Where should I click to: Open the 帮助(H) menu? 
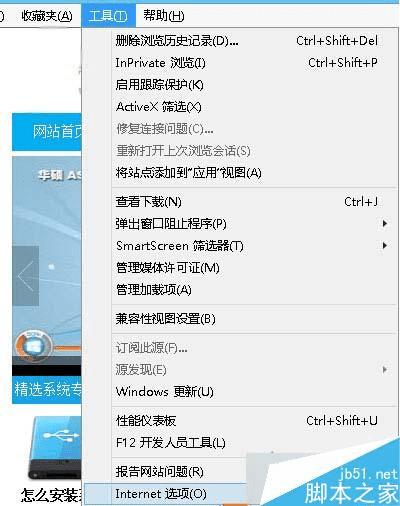pyautogui.click(x=164, y=15)
